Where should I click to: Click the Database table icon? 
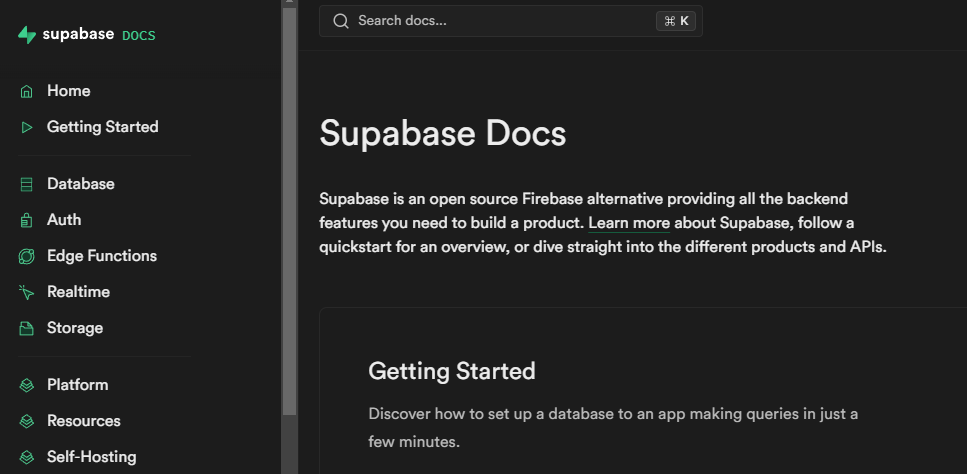pyautogui.click(x=26, y=184)
